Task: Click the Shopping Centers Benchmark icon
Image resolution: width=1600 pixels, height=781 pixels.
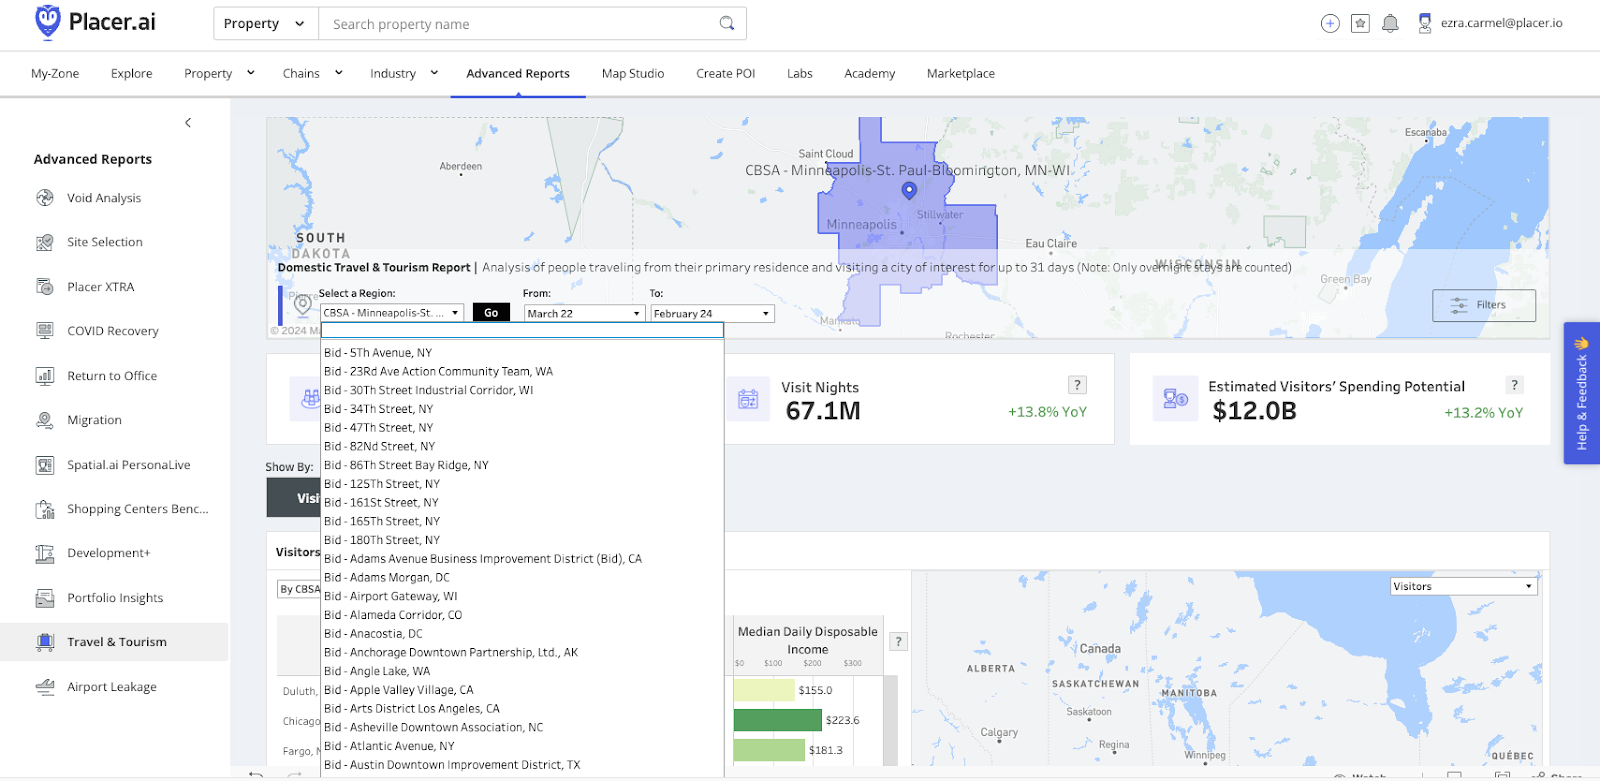Action: (x=45, y=509)
